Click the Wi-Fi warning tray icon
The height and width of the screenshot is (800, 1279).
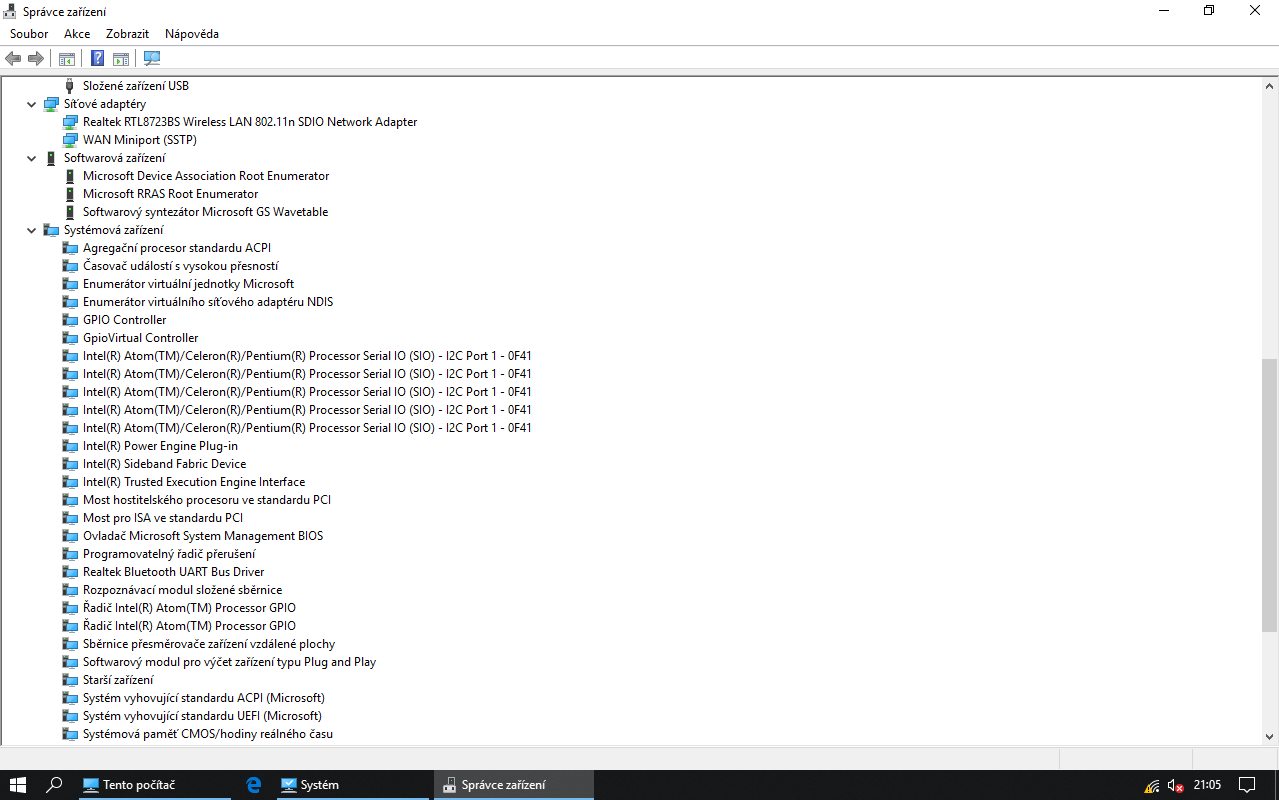tap(1152, 786)
